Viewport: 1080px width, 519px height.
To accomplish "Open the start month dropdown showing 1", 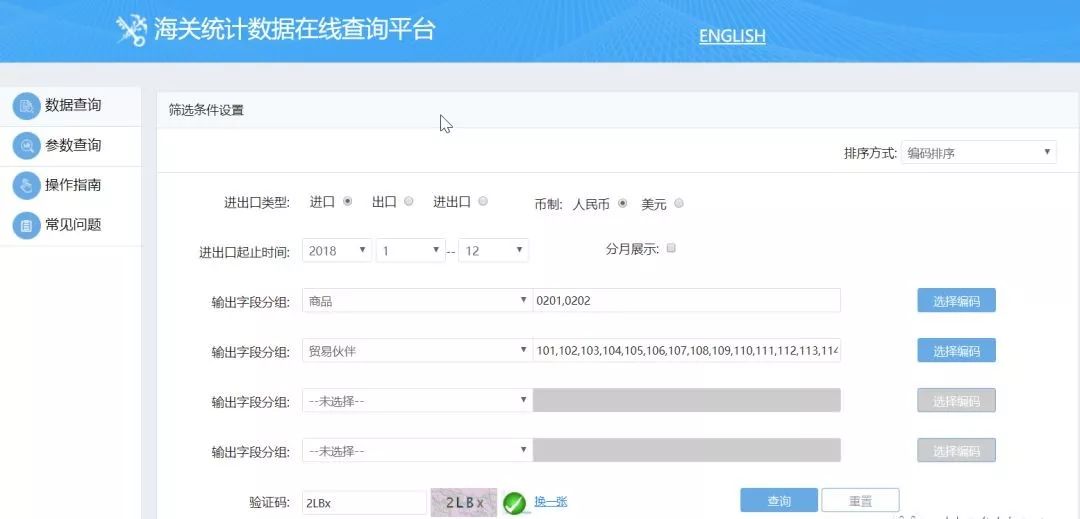I will pos(411,251).
